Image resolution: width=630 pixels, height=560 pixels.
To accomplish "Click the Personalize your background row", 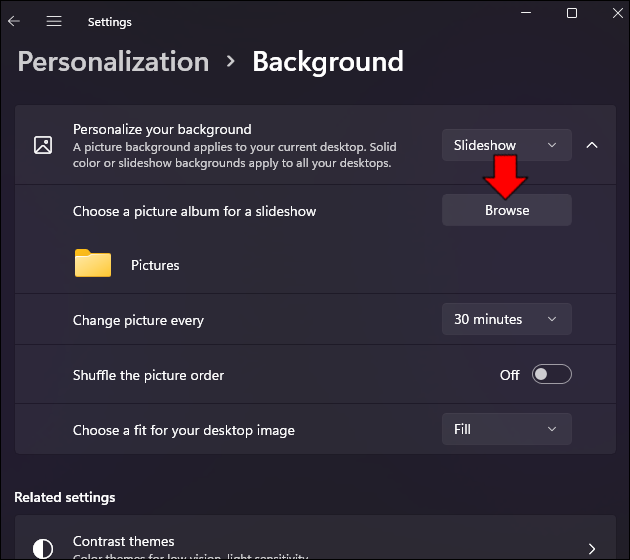I will [240, 145].
